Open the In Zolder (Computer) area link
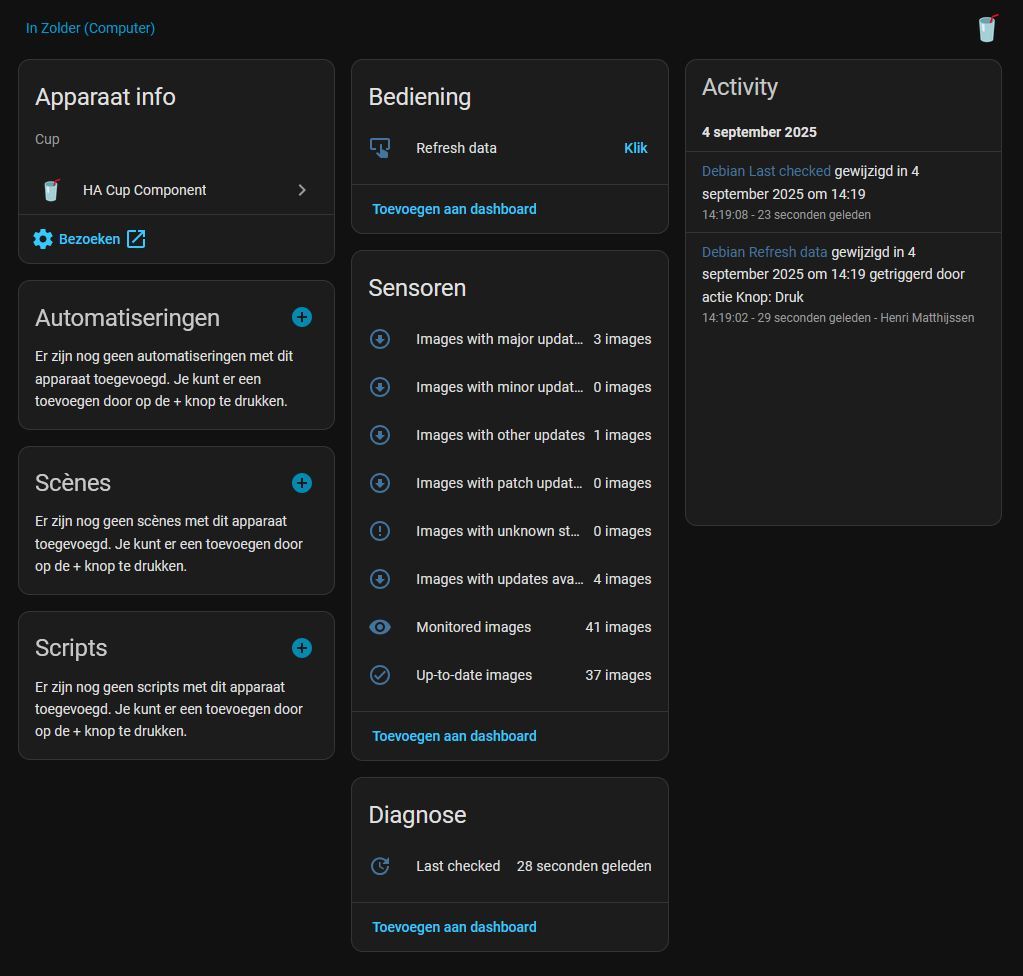The image size is (1023, 976). pyautogui.click(x=90, y=28)
